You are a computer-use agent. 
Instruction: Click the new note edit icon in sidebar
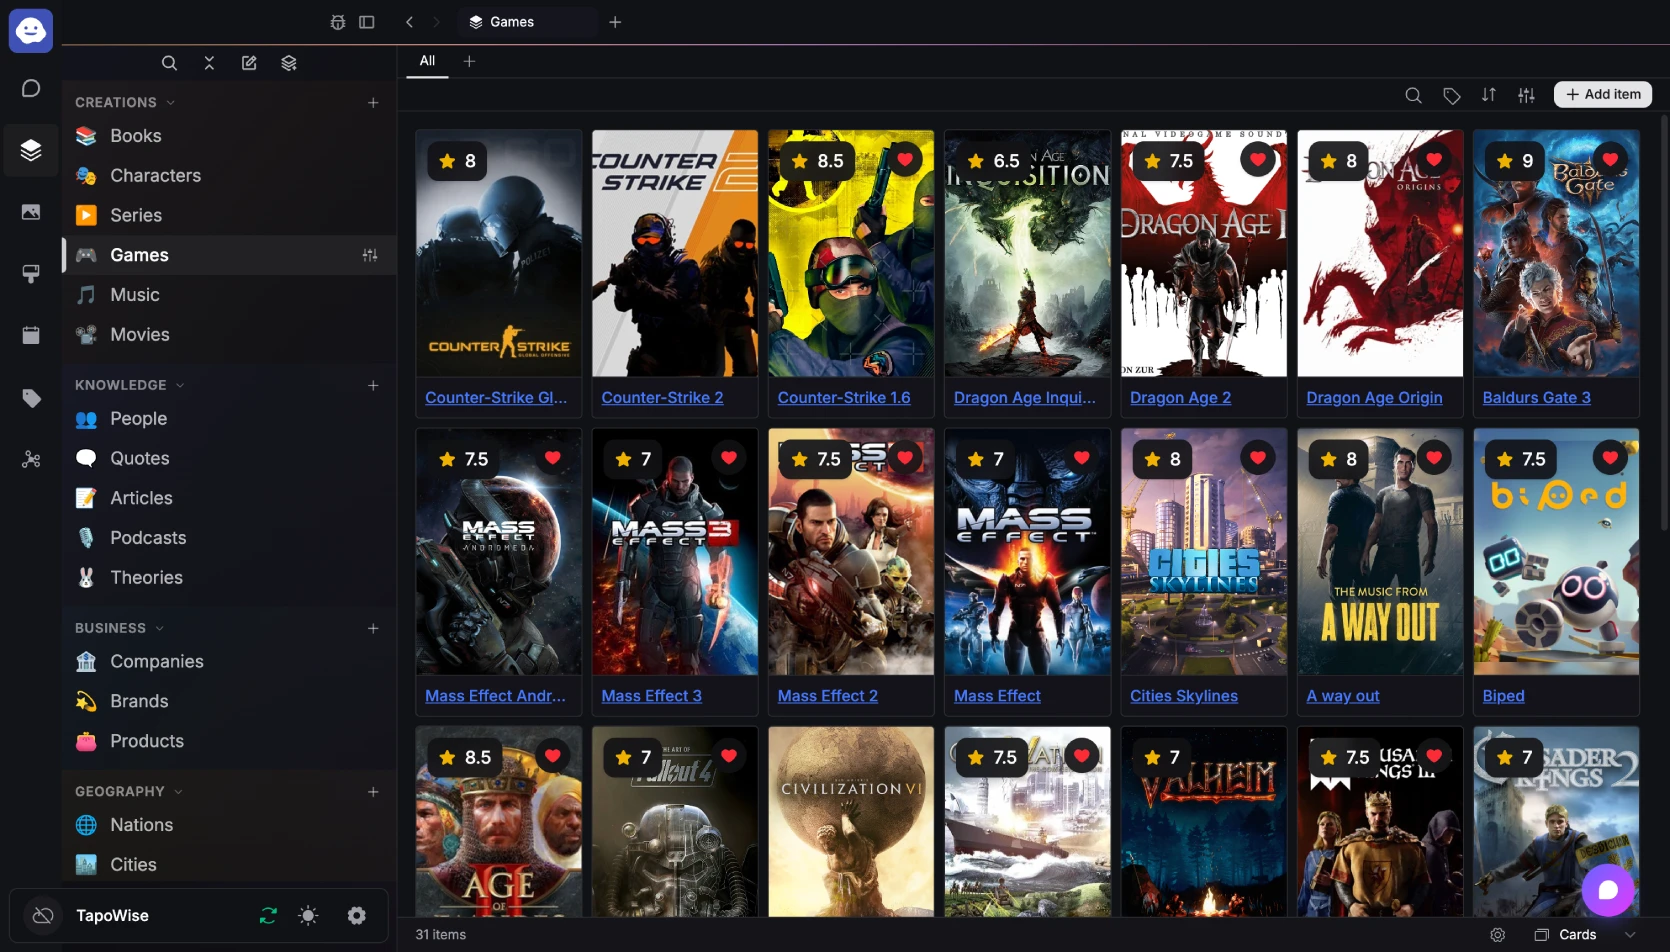(x=249, y=63)
